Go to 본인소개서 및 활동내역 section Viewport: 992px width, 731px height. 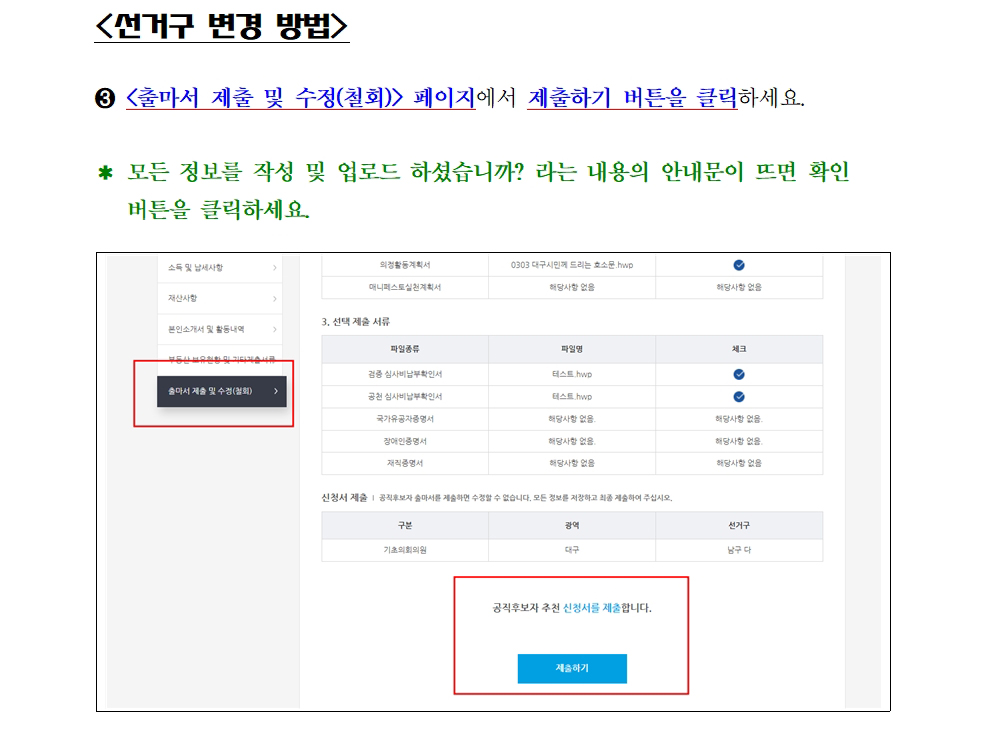206,328
